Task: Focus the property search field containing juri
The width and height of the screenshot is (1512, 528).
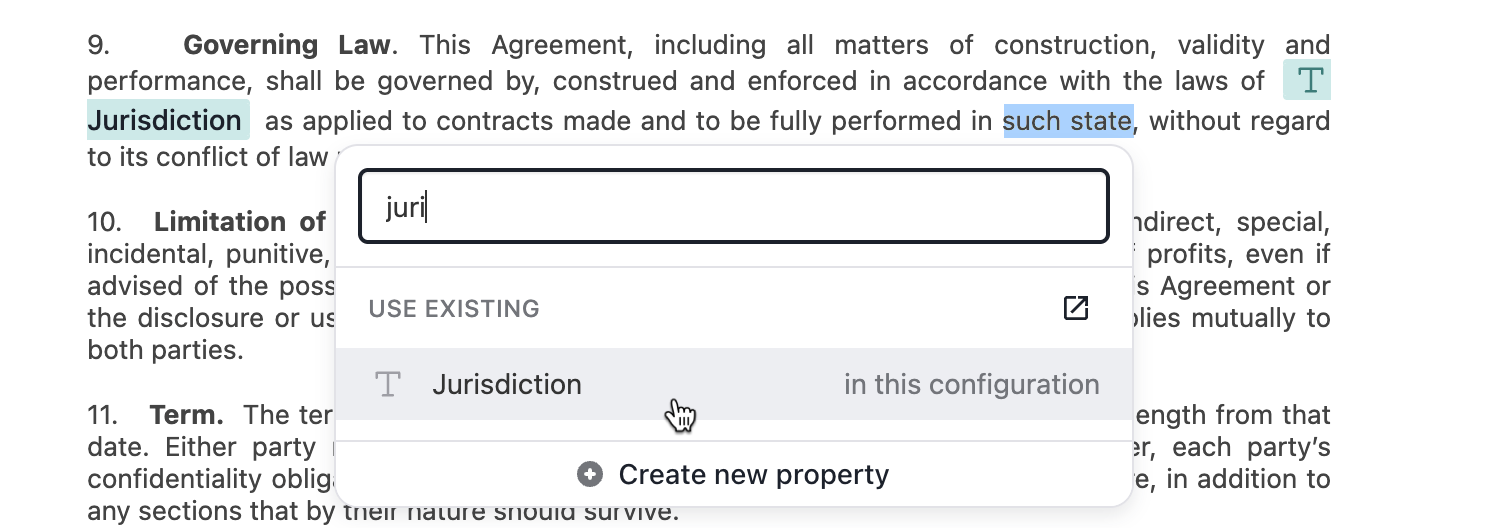Action: (x=734, y=207)
